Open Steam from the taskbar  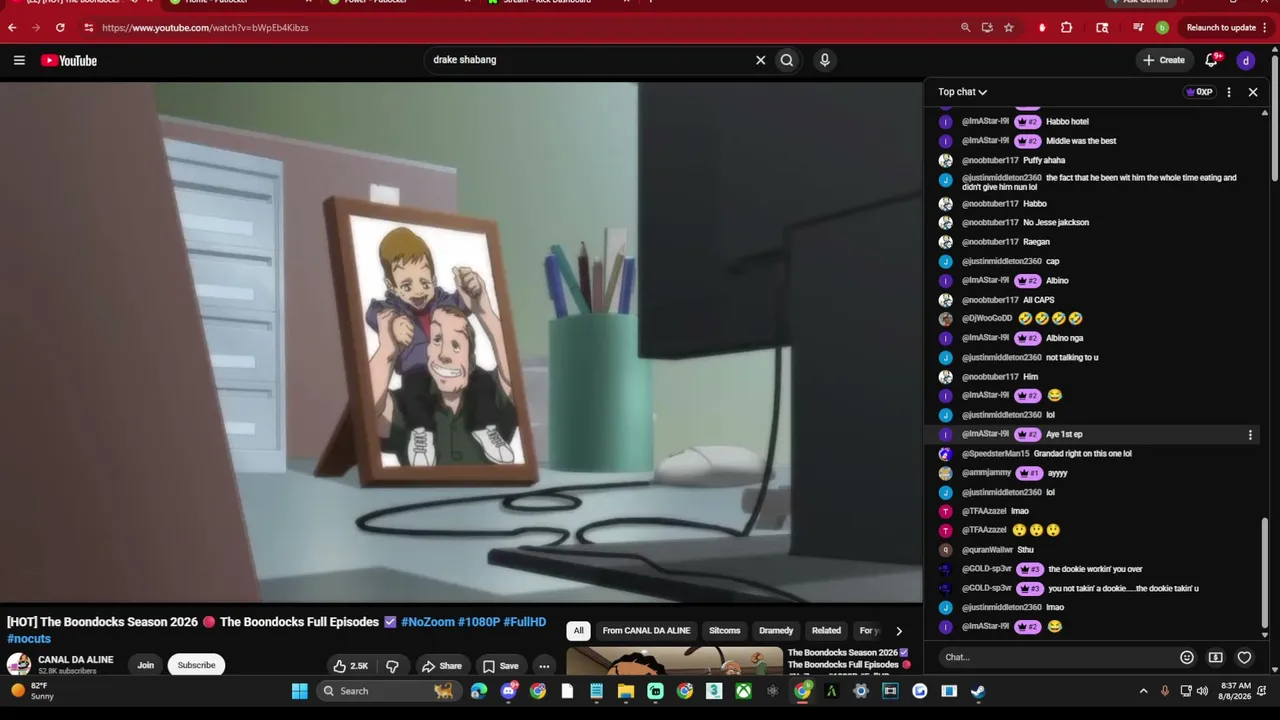978,691
